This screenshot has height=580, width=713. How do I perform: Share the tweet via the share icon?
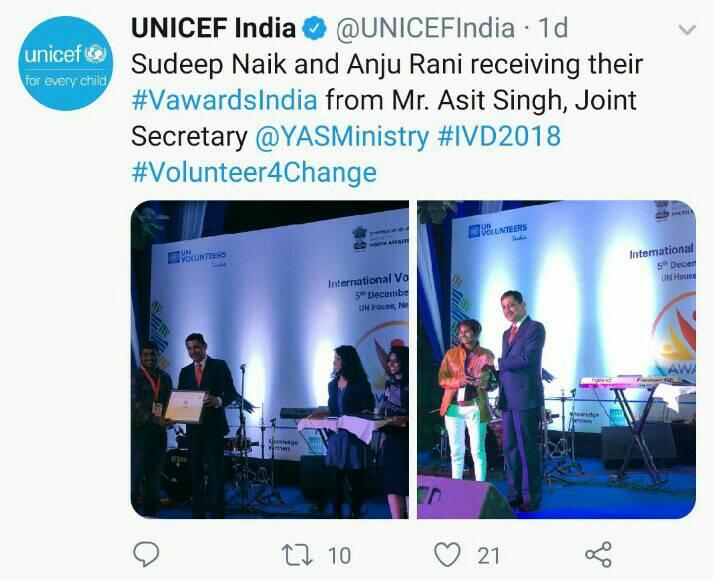[598, 555]
